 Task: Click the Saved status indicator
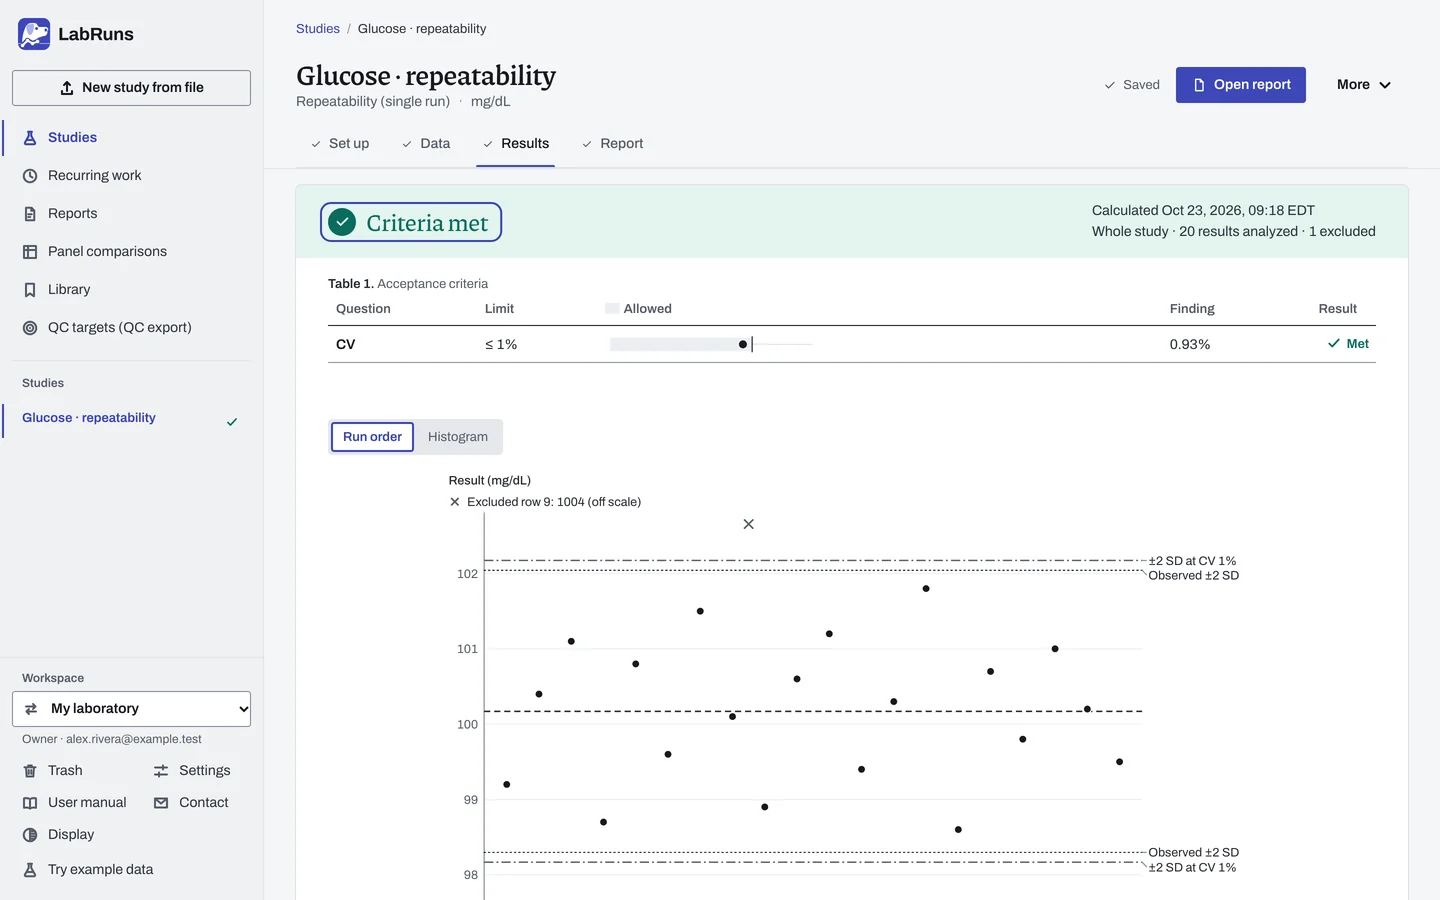[1132, 85]
